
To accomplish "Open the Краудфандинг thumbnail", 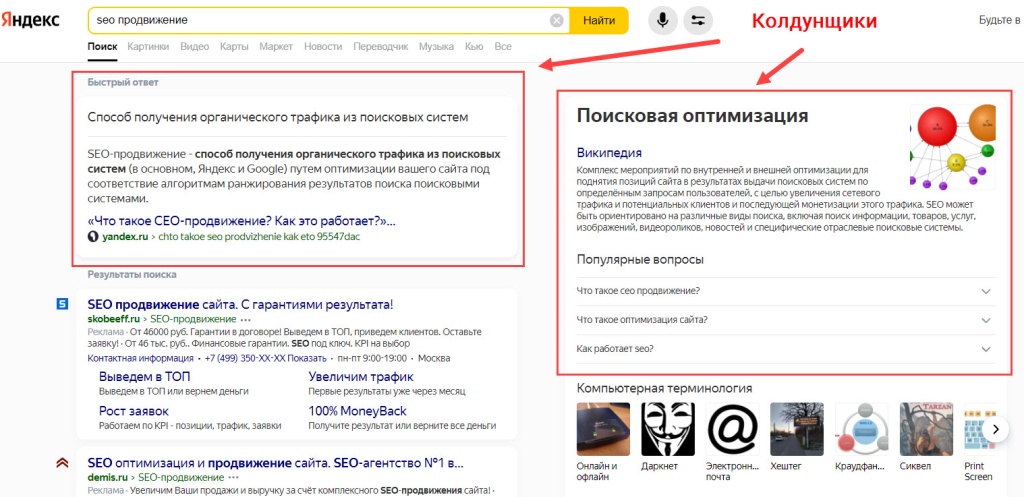I will pyautogui.click(x=861, y=428).
